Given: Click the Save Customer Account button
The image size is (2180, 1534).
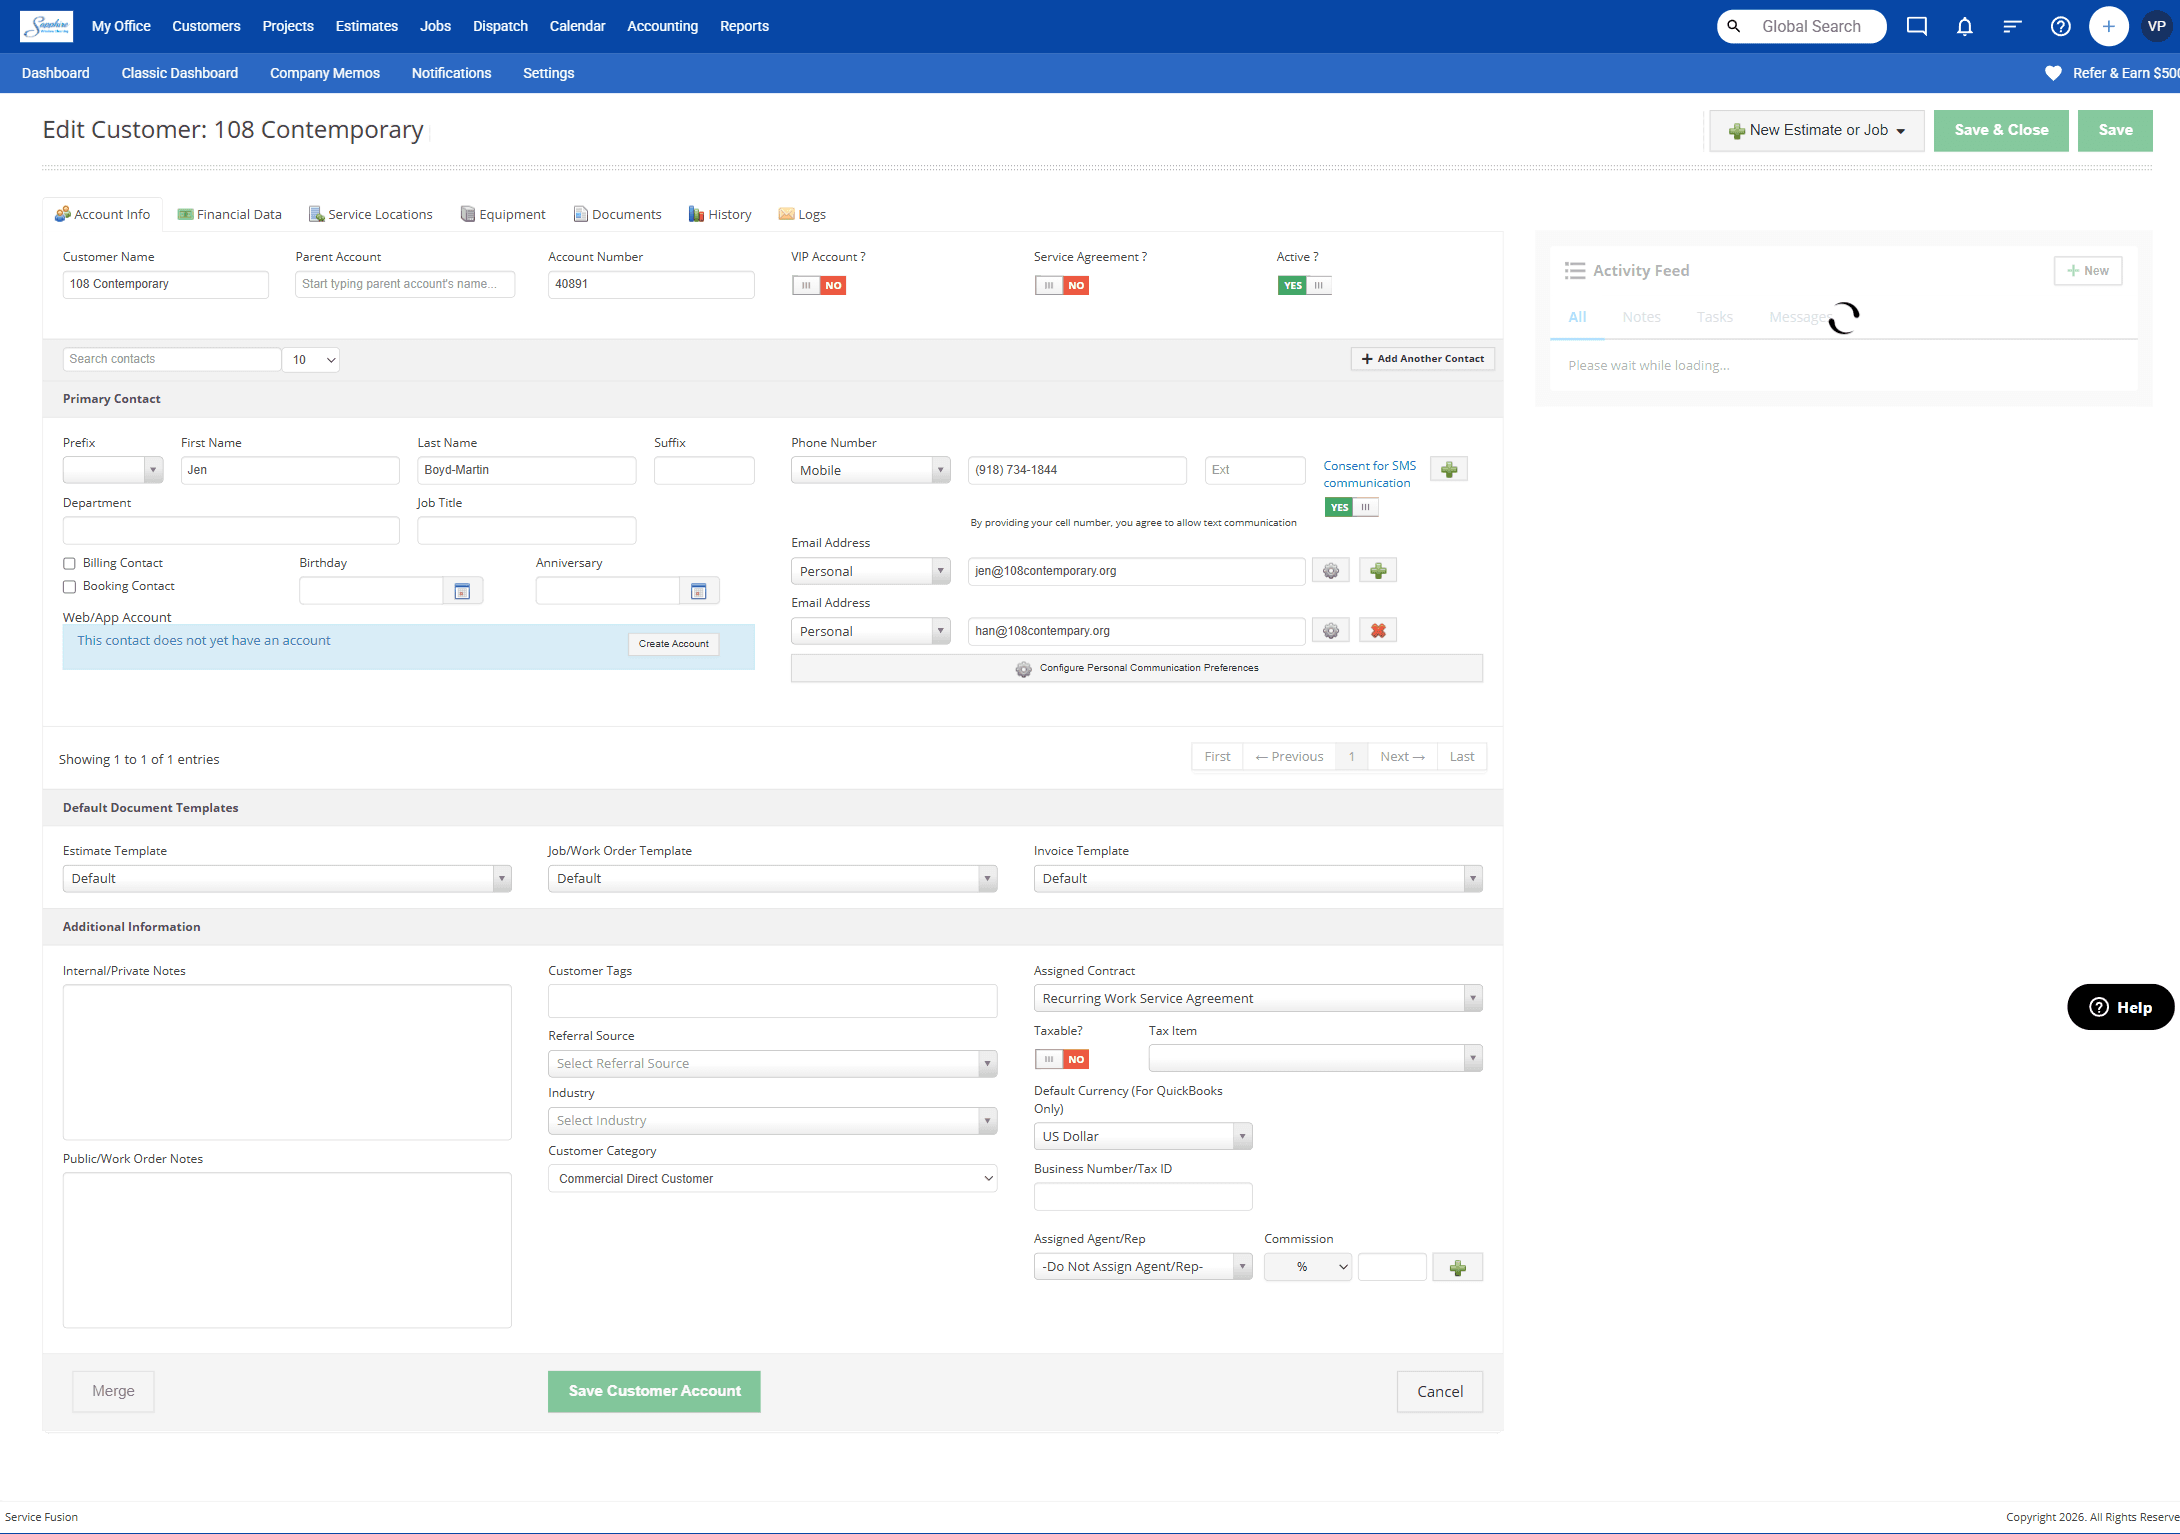Looking at the screenshot, I should pos(654,1392).
